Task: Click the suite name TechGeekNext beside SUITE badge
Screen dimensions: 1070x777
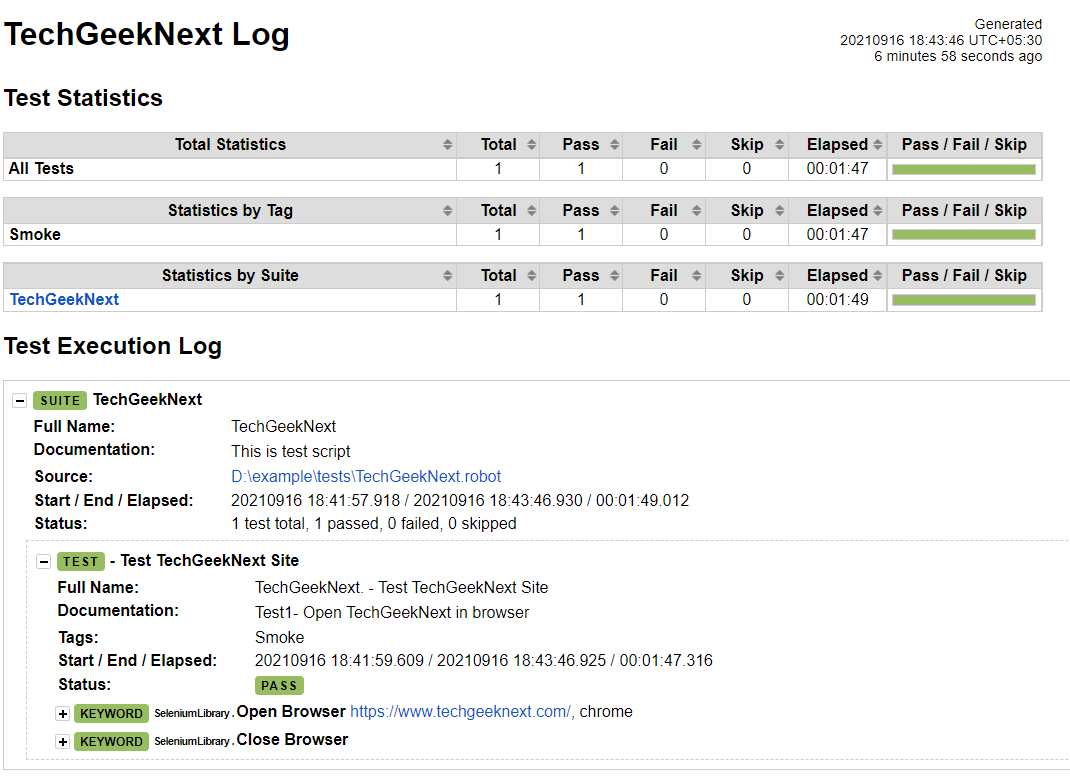Action: coord(147,400)
